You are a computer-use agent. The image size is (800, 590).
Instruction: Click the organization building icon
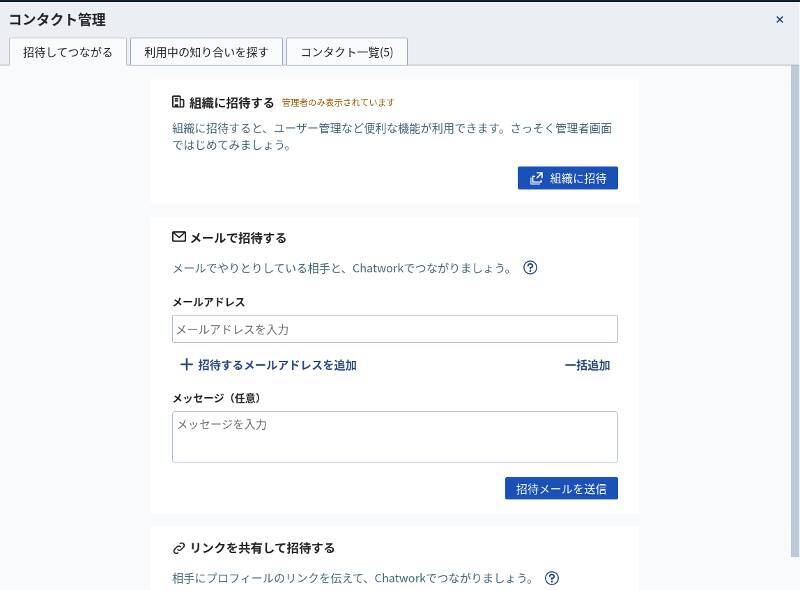click(x=178, y=102)
